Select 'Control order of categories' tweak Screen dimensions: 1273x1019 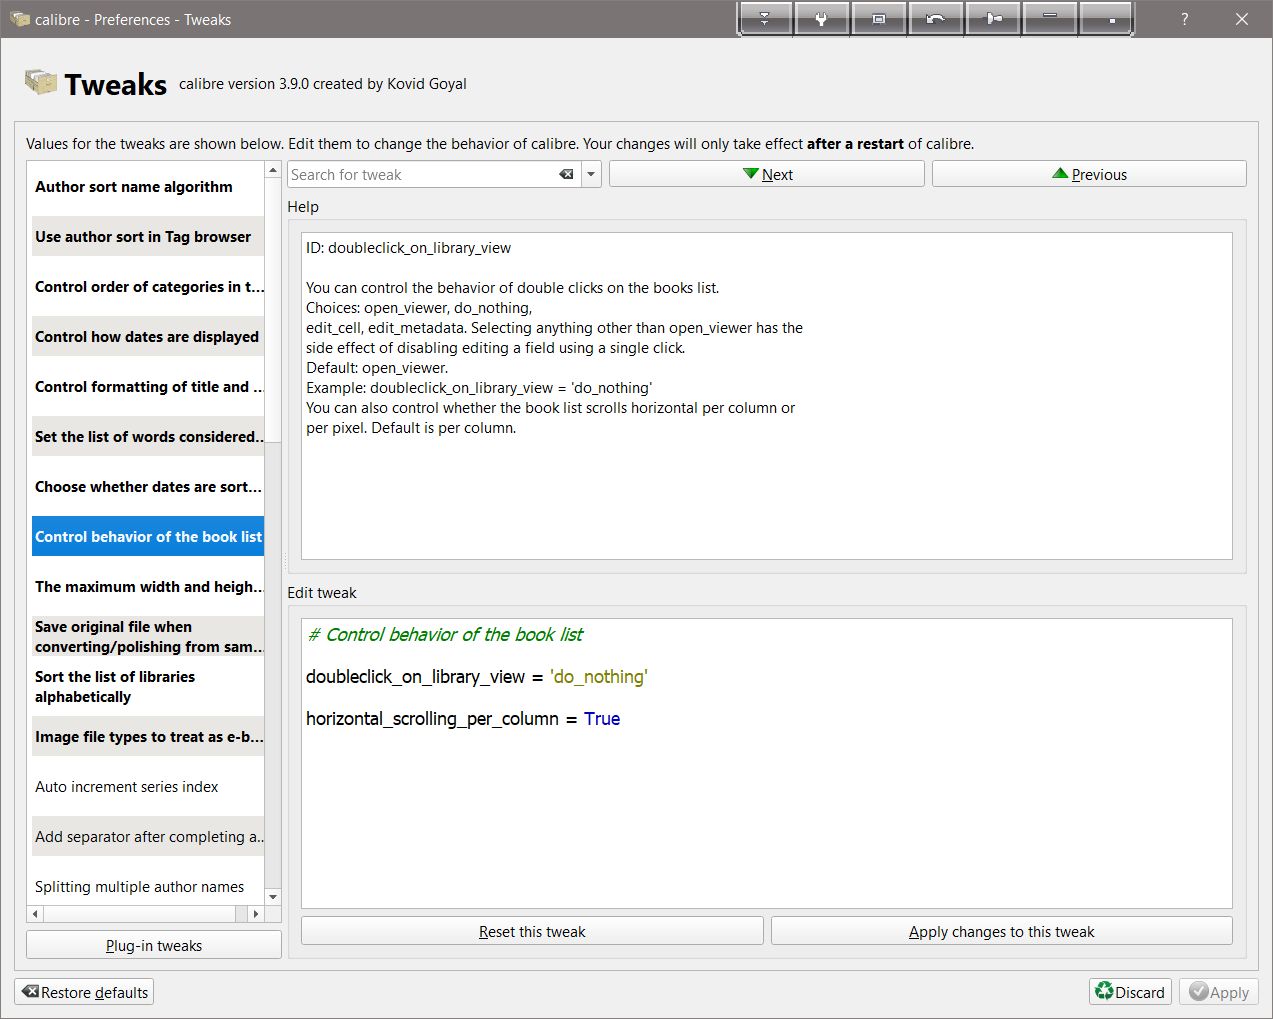point(148,286)
